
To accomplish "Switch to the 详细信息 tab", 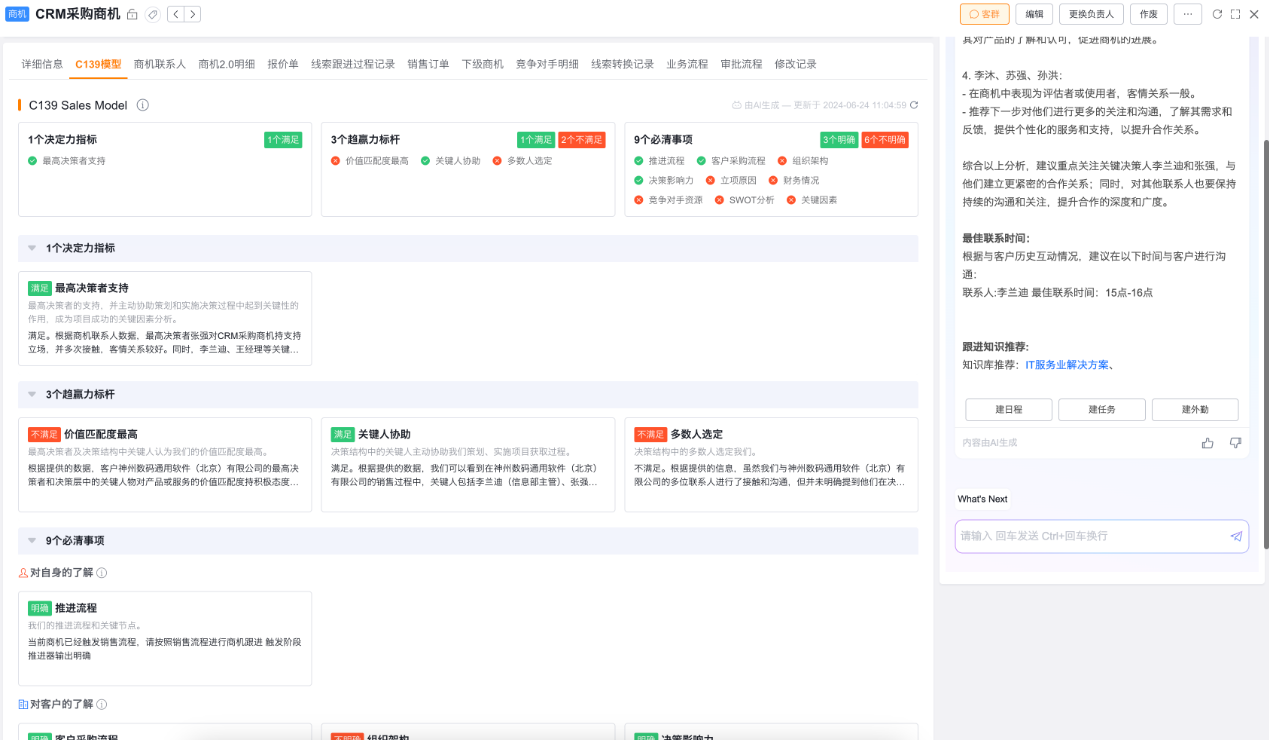I will 42,64.
